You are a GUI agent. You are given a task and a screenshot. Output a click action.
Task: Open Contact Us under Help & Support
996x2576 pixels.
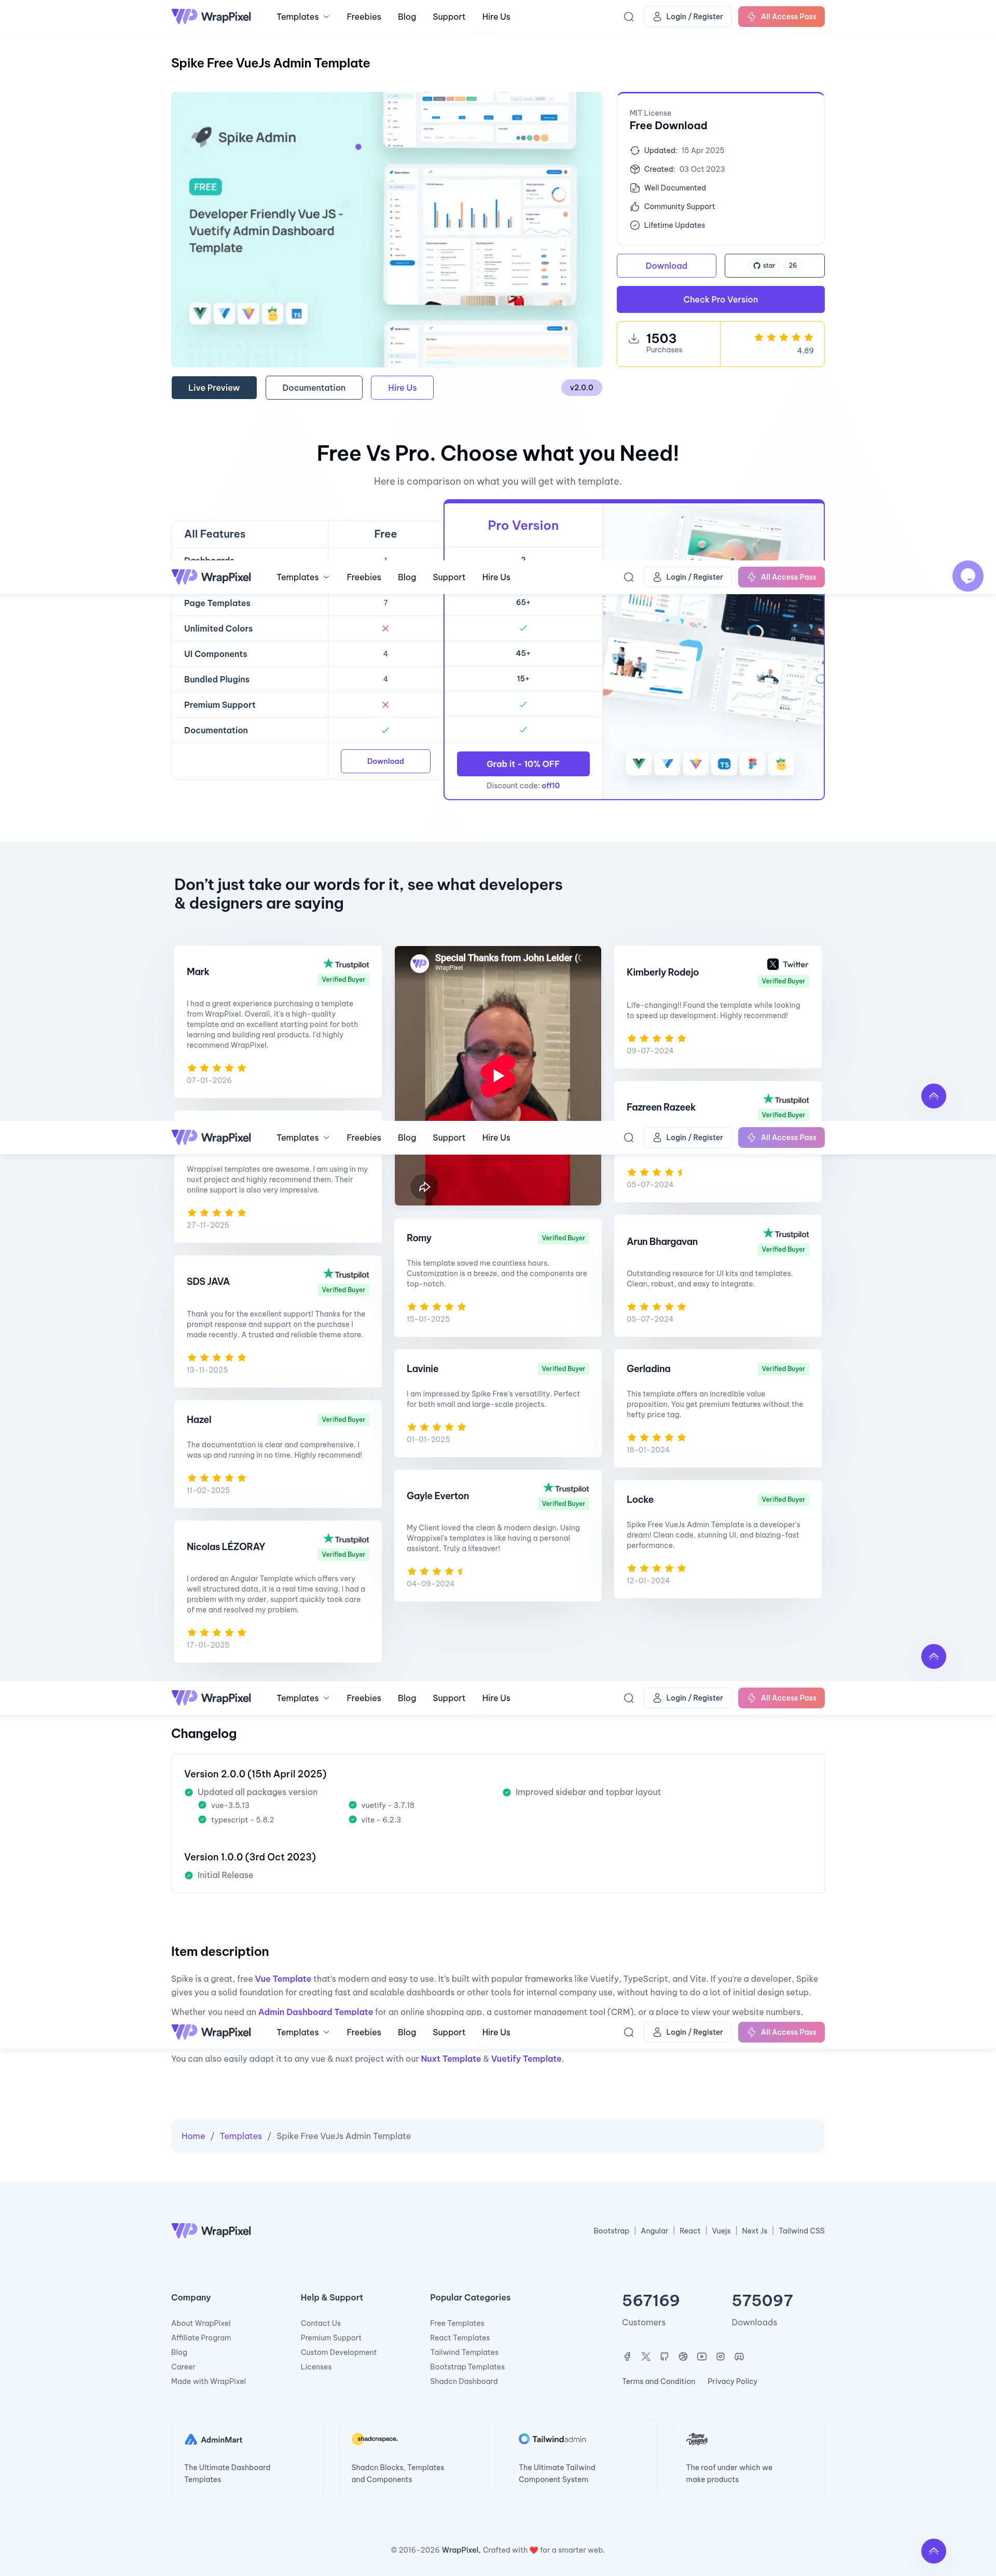tap(321, 2323)
